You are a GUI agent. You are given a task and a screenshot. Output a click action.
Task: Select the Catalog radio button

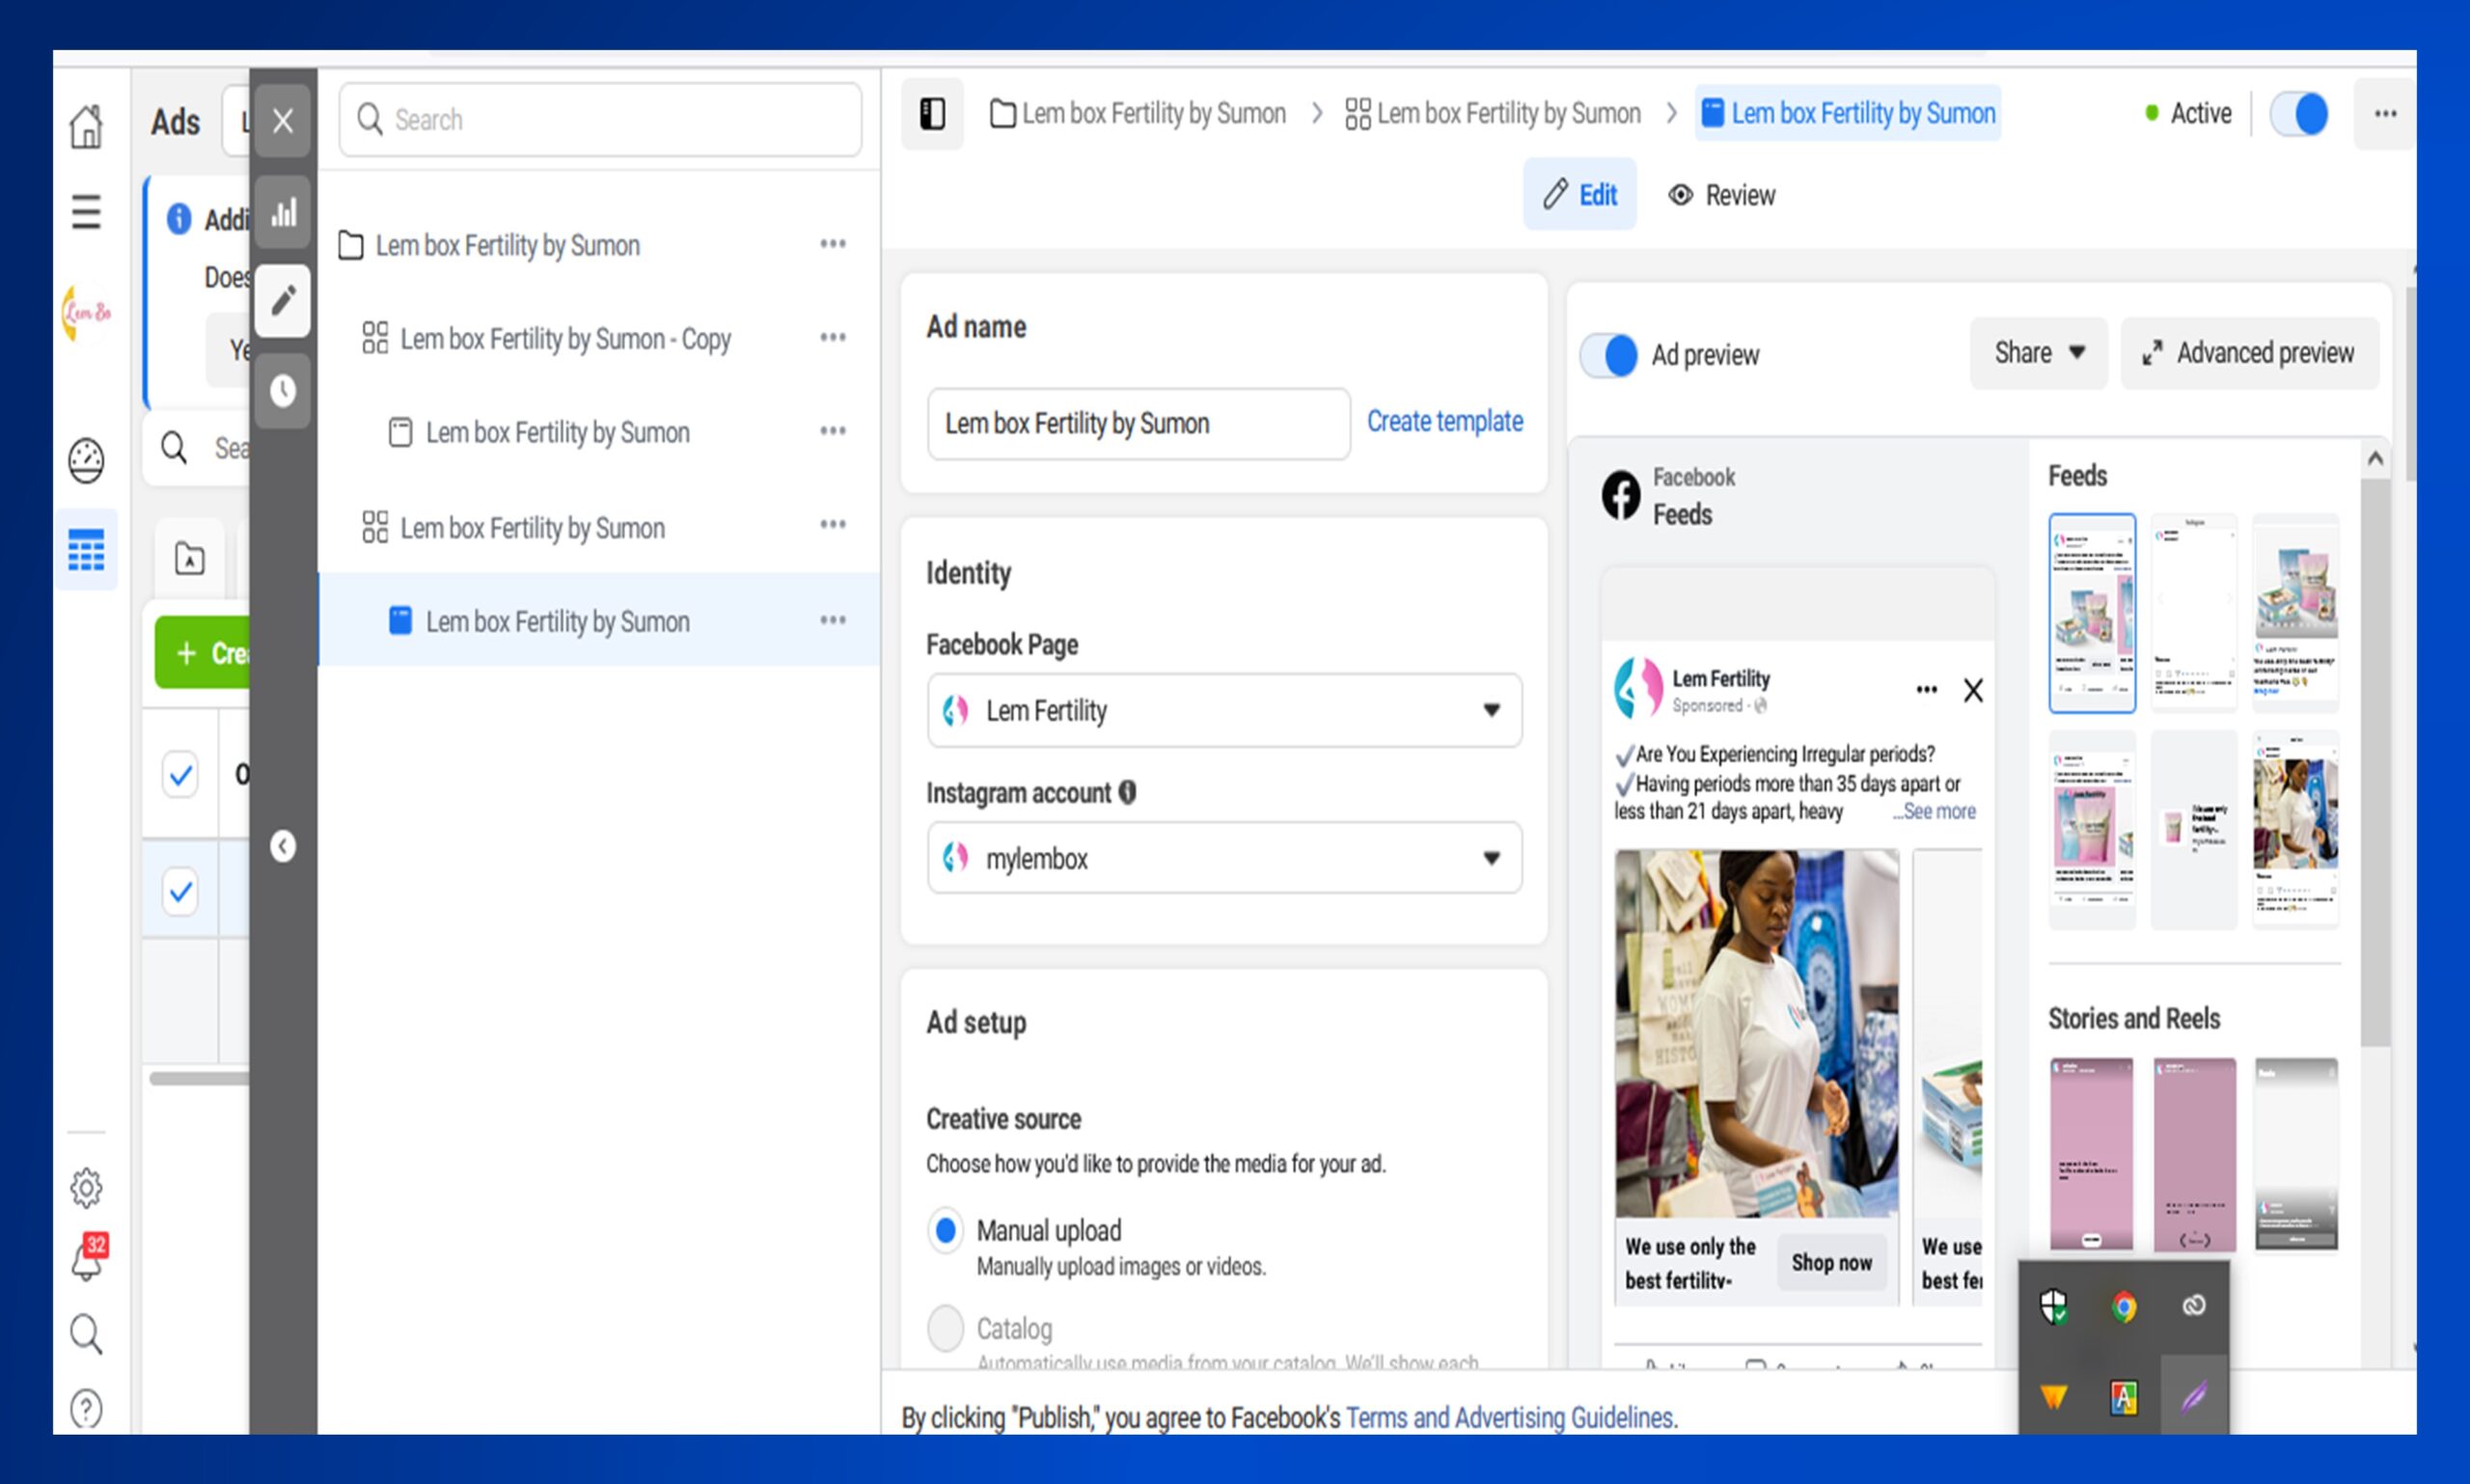coord(945,1328)
